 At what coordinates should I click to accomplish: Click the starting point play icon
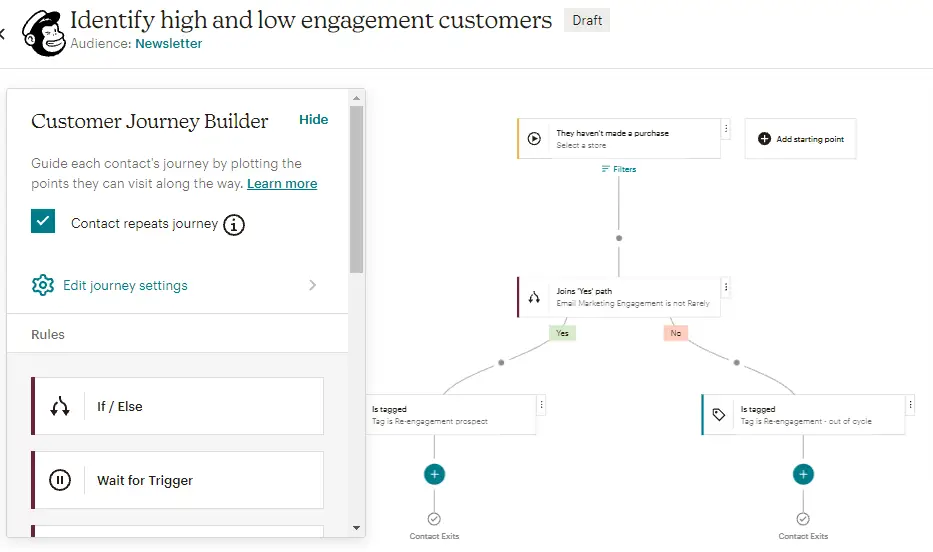(x=534, y=139)
